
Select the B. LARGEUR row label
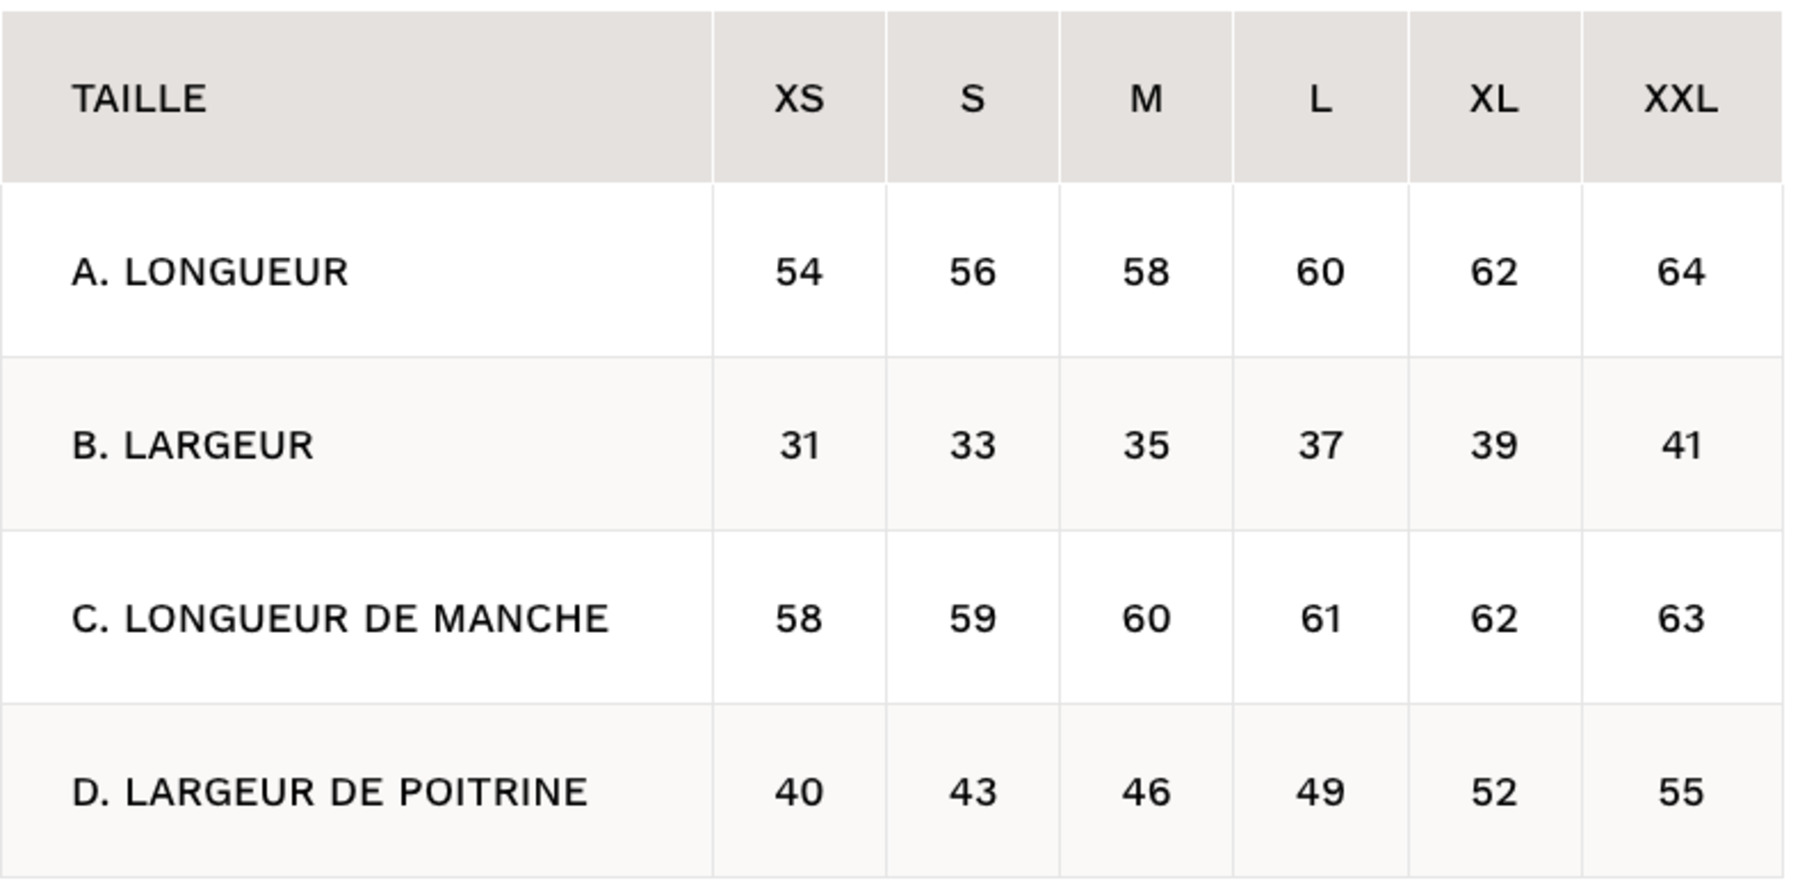[193, 445]
